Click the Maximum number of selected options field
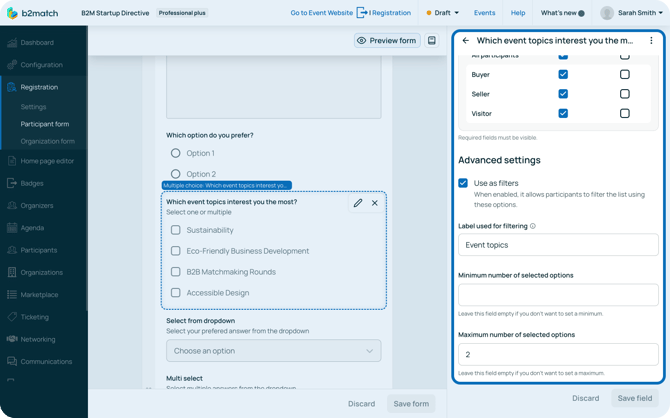This screenshot has width=670, height=418. click(x=558, y=354)
